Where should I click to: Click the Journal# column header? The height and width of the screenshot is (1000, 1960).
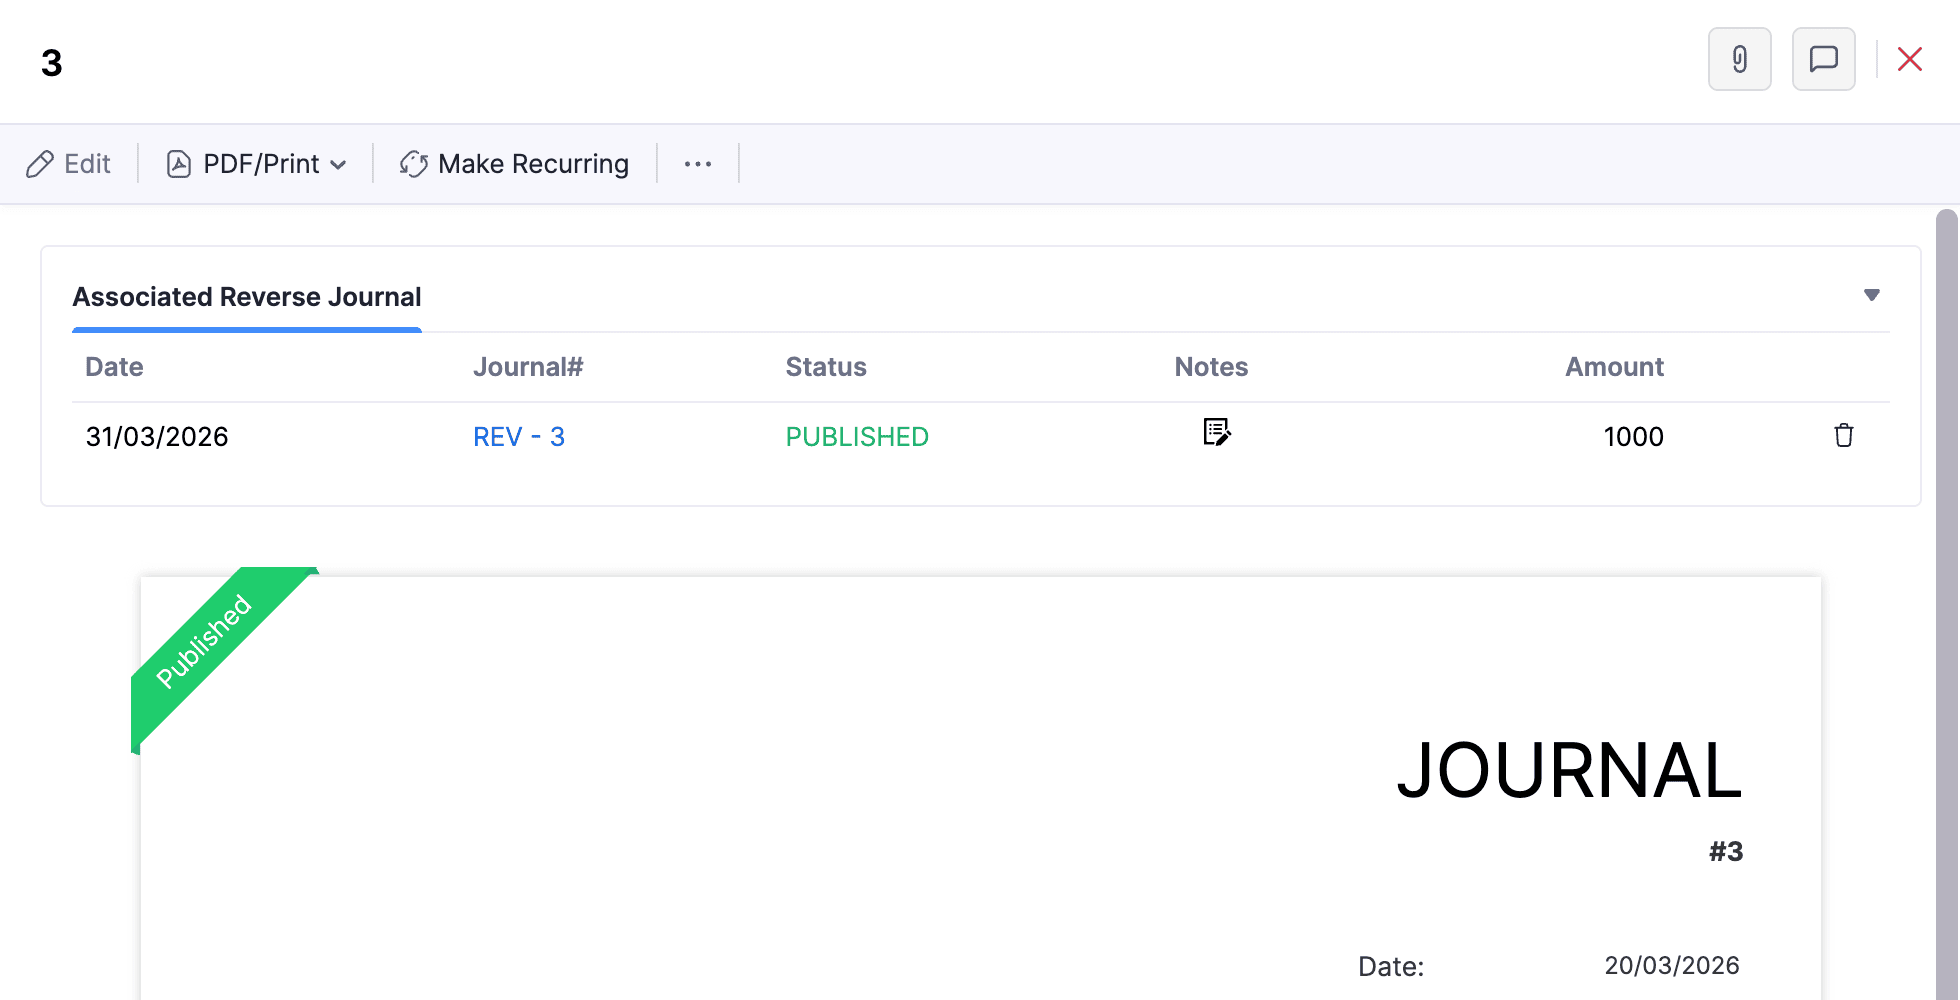coord(528,367)
